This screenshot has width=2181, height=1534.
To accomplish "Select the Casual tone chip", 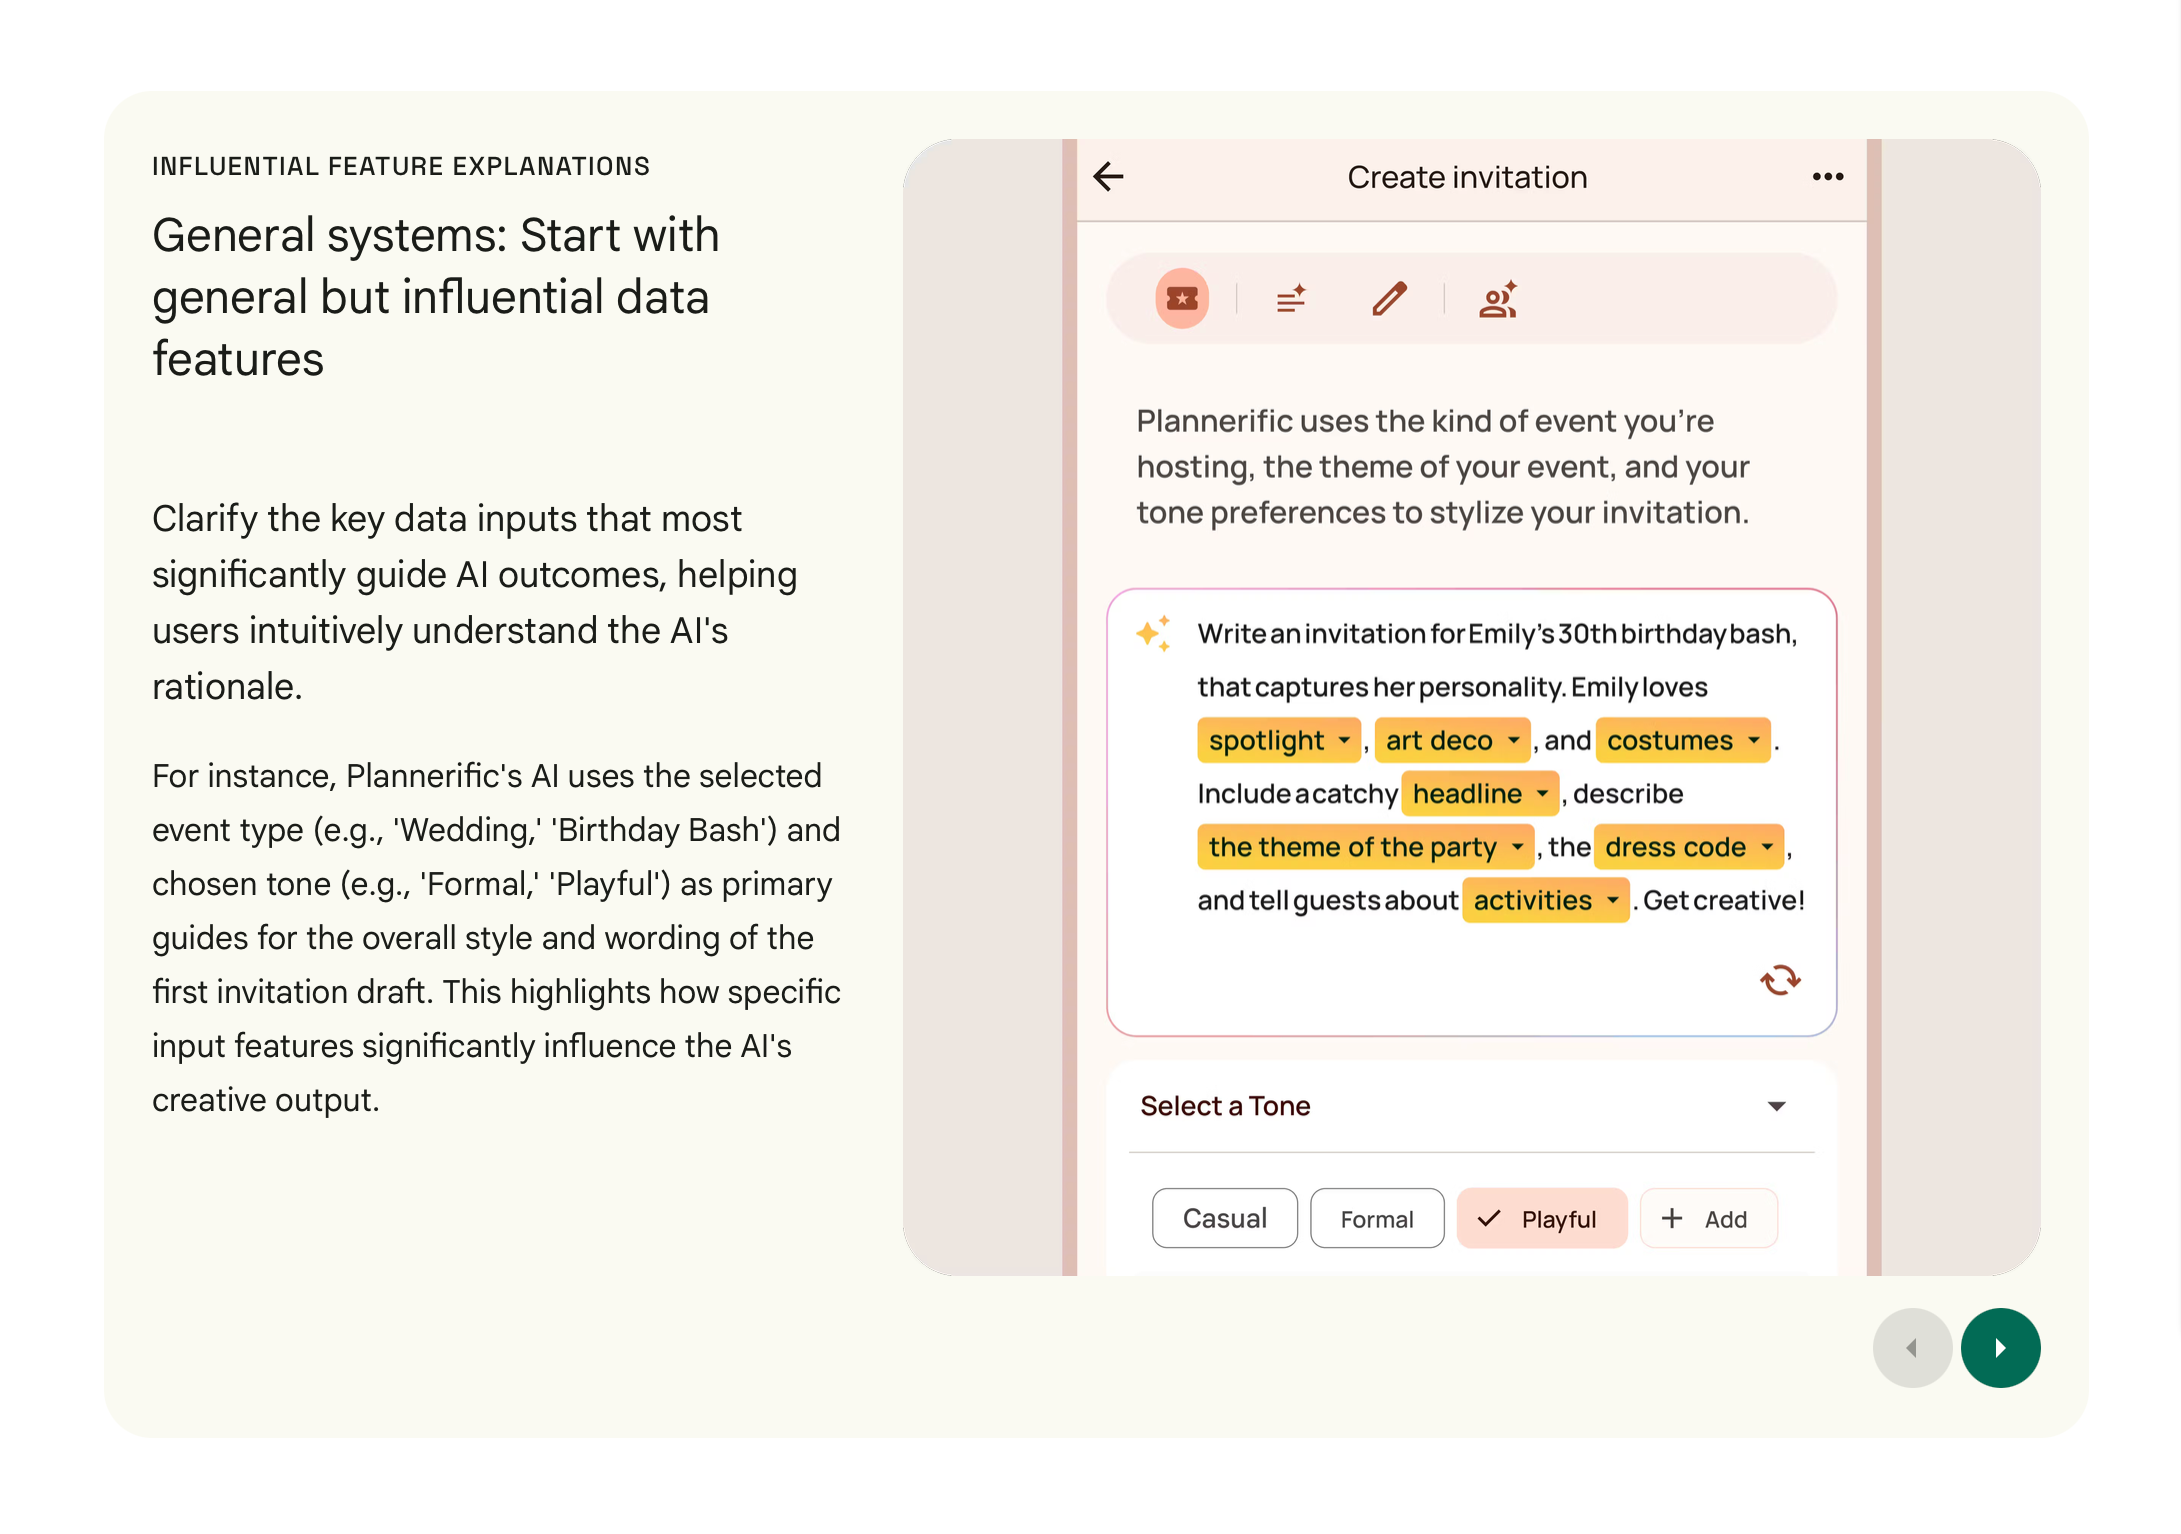I will coord(1224,1218).
